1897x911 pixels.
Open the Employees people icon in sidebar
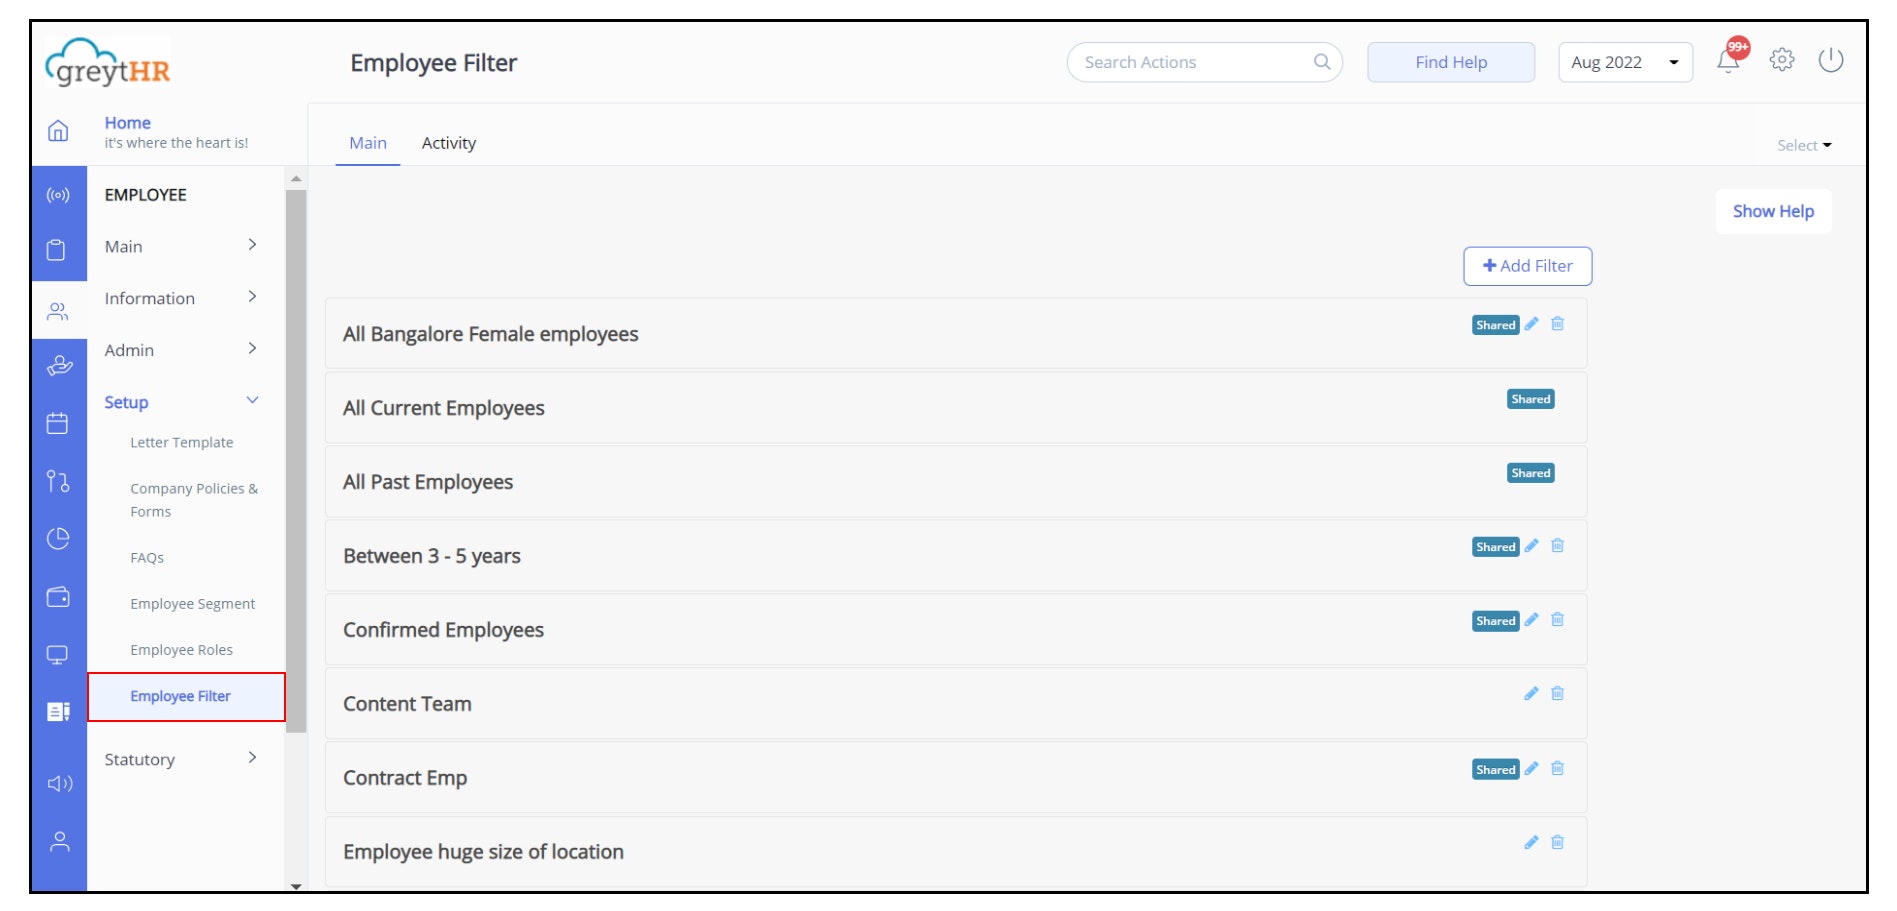point(59,310)
